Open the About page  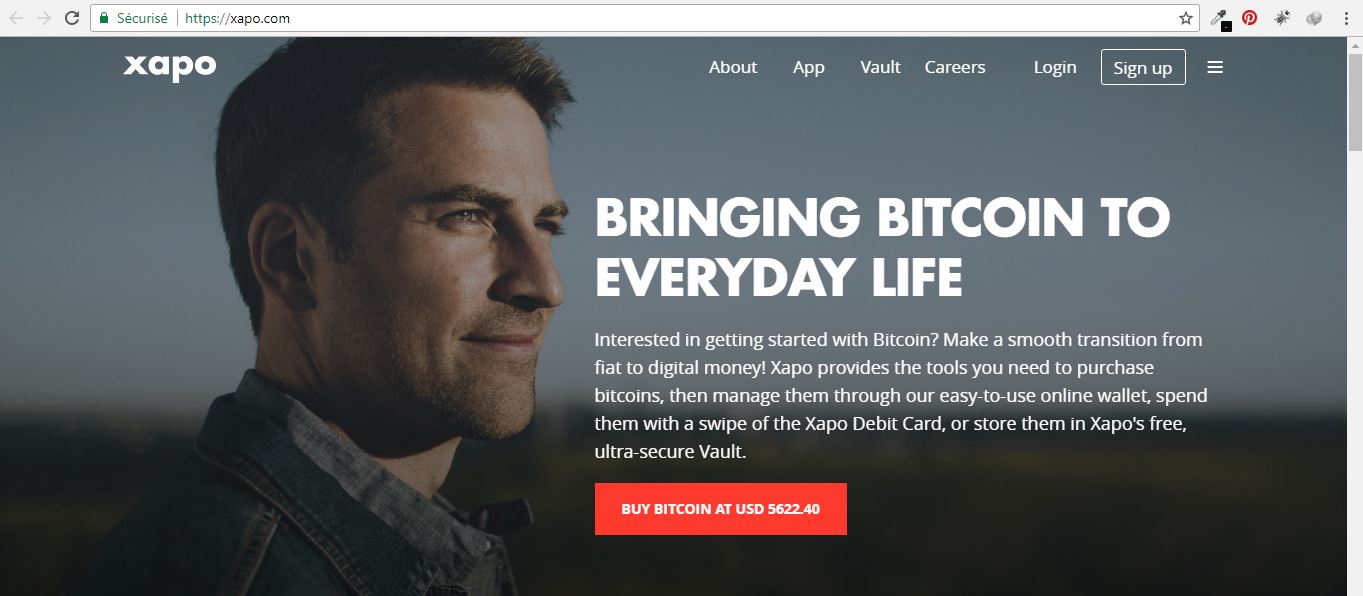tap(733, 67)
